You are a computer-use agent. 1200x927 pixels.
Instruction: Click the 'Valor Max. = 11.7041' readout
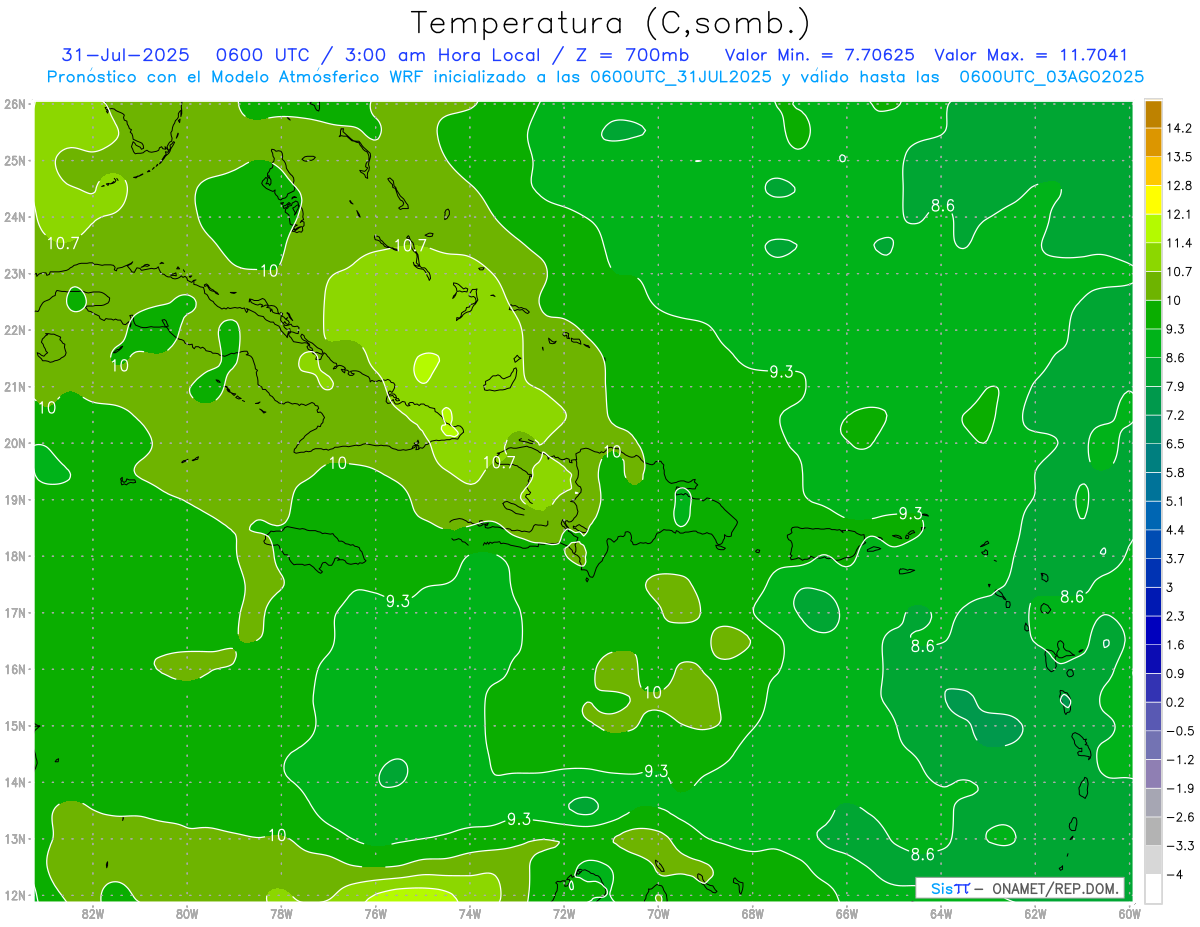coord(1031,55)
